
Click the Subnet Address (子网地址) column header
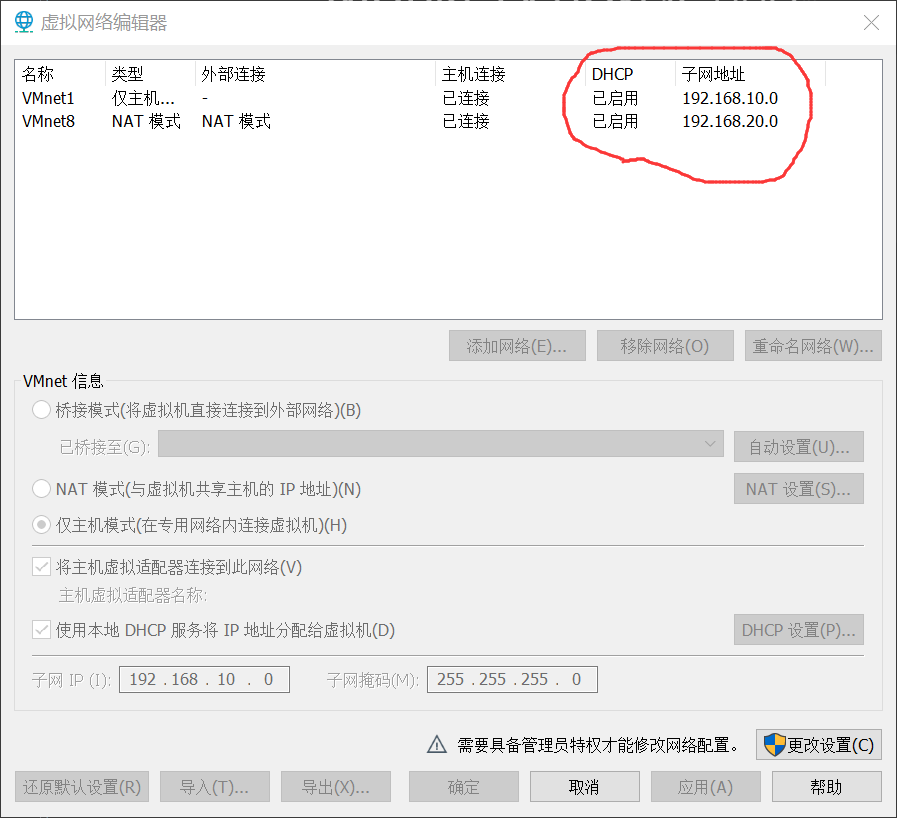tap(750, 74)
